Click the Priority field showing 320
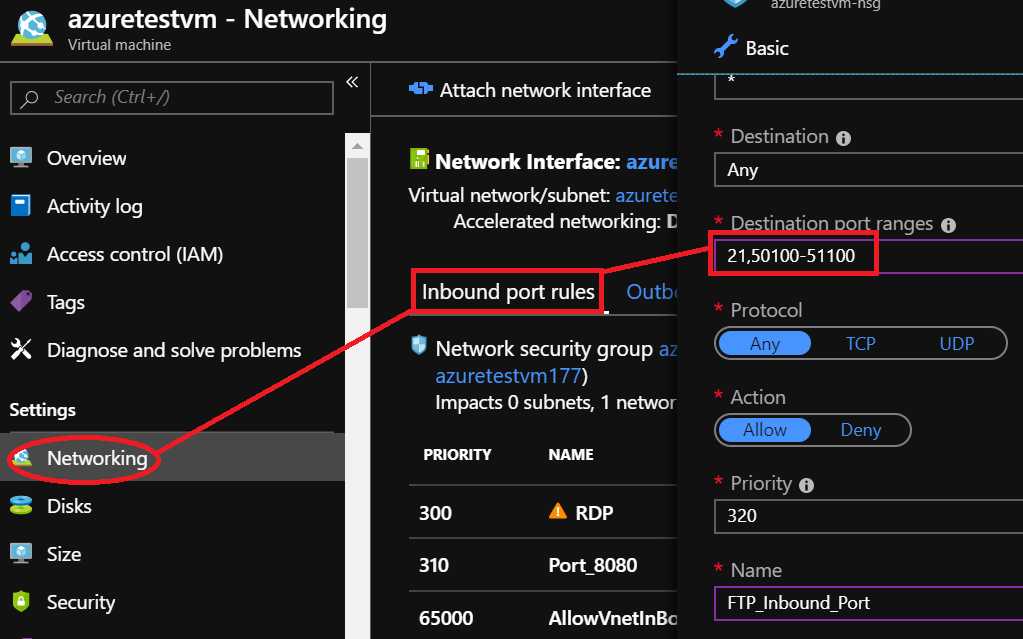This screenshot has width=1023, height=639. point(868,516)
